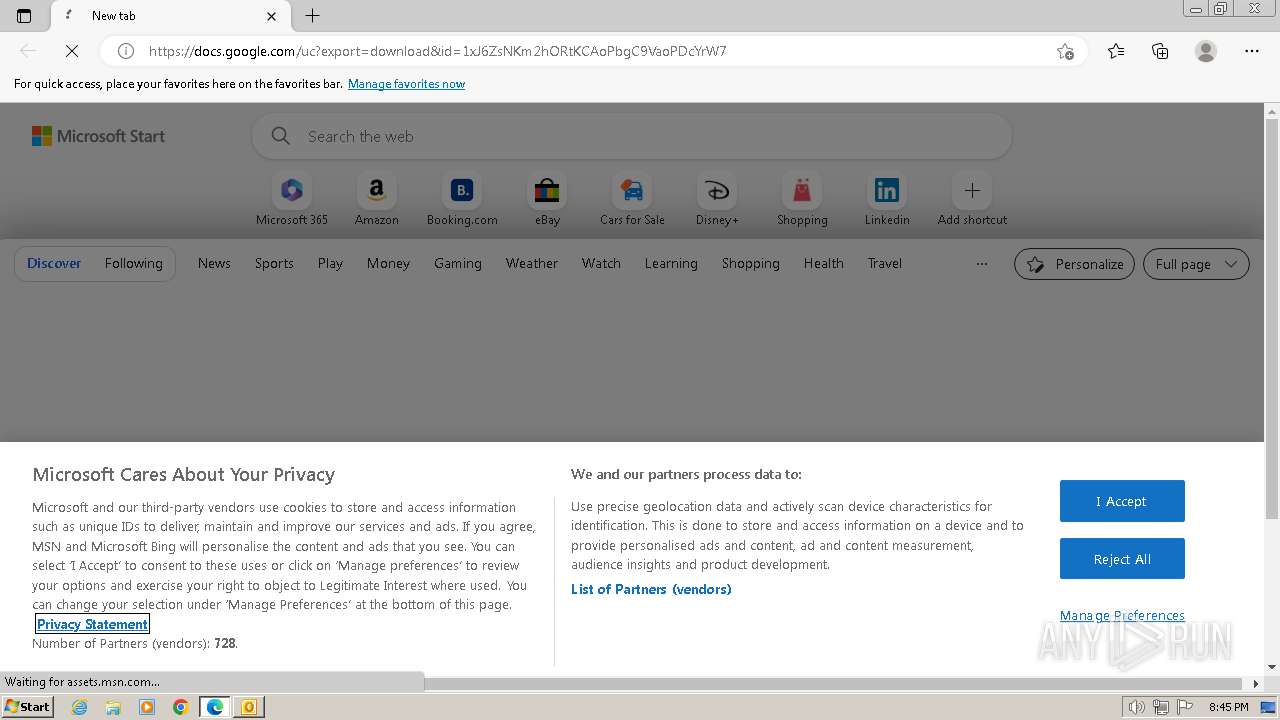Open List of Partners (vendors)
1280x720 pixels.
tap(651, 589)
